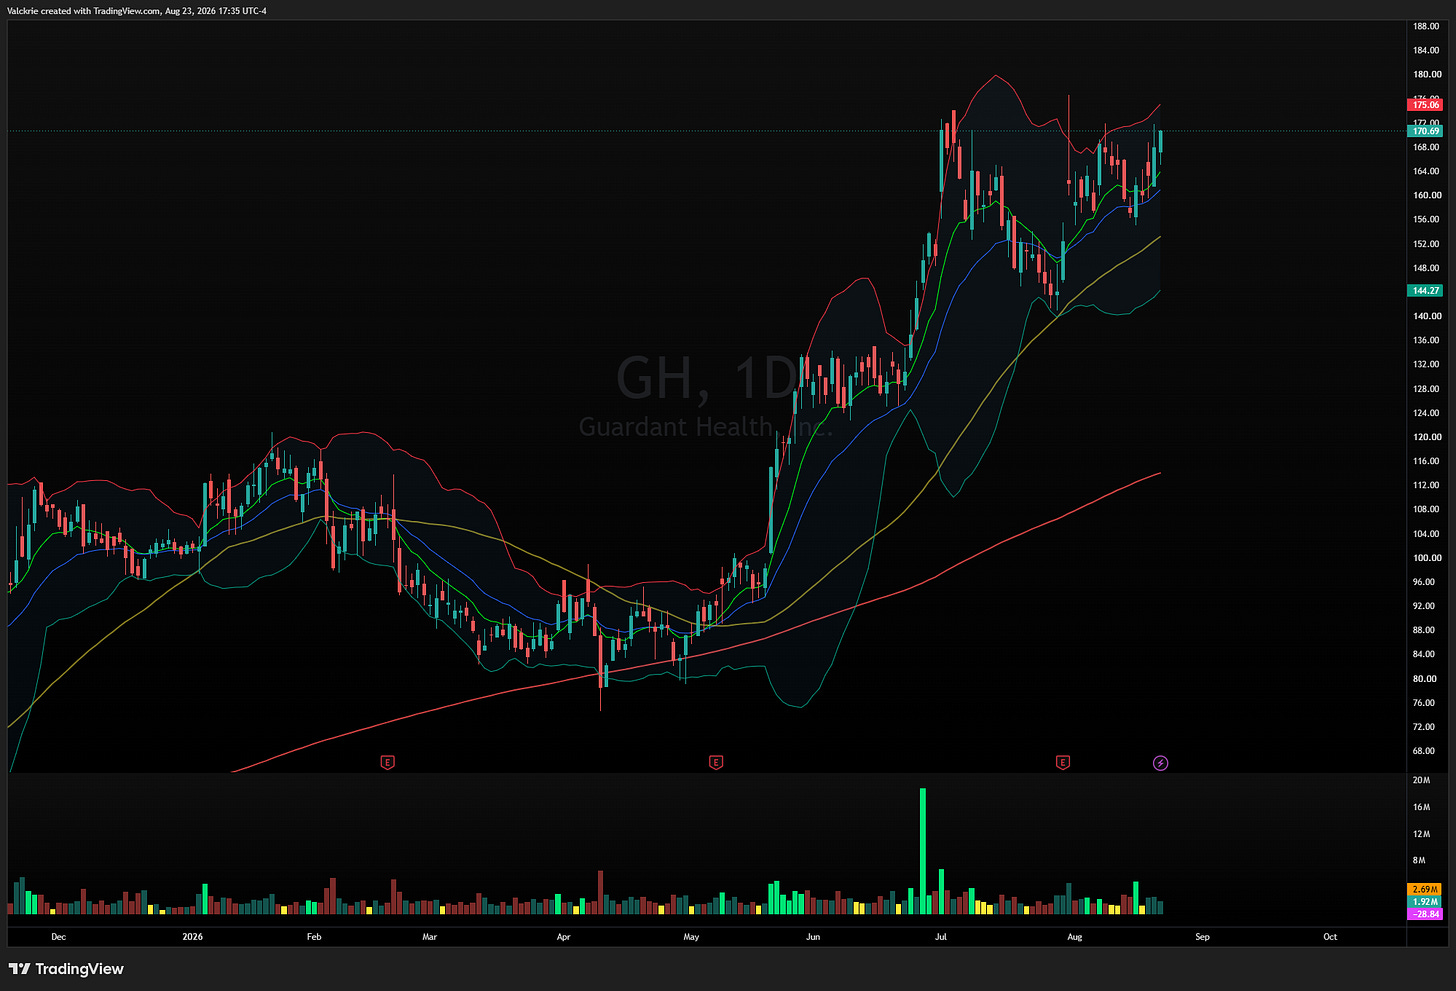The height and width of the screenshot is (991, 1456).
Task: Select the Oct label on the time axis
Action: coord(1330,937)
